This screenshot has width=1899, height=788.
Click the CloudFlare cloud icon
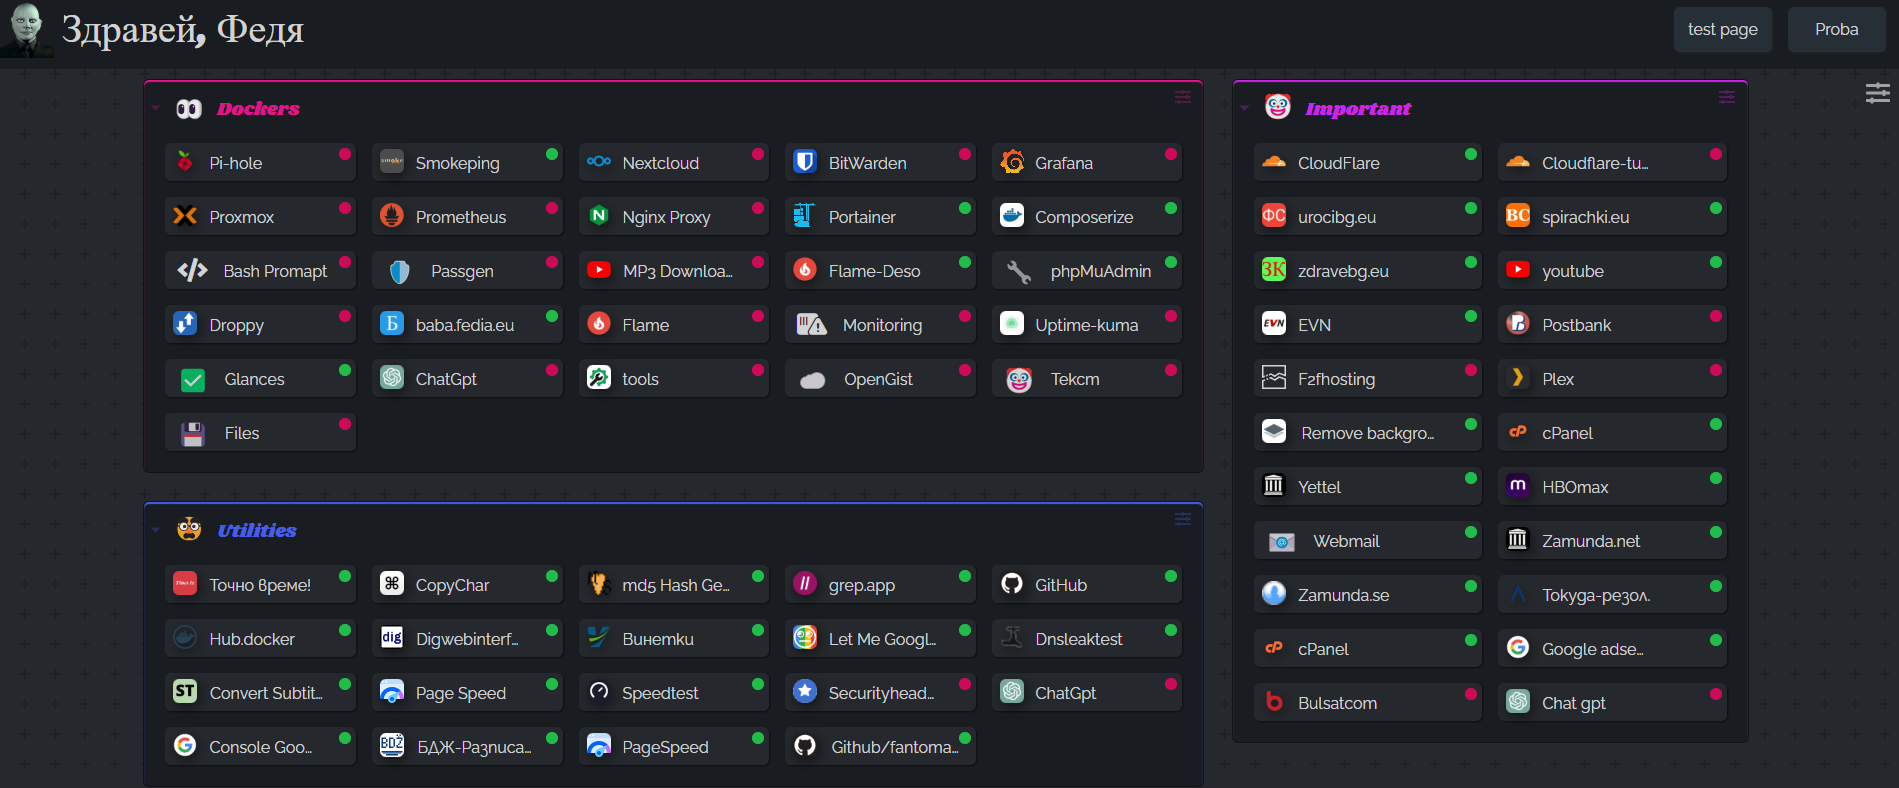click(1274, 162)
